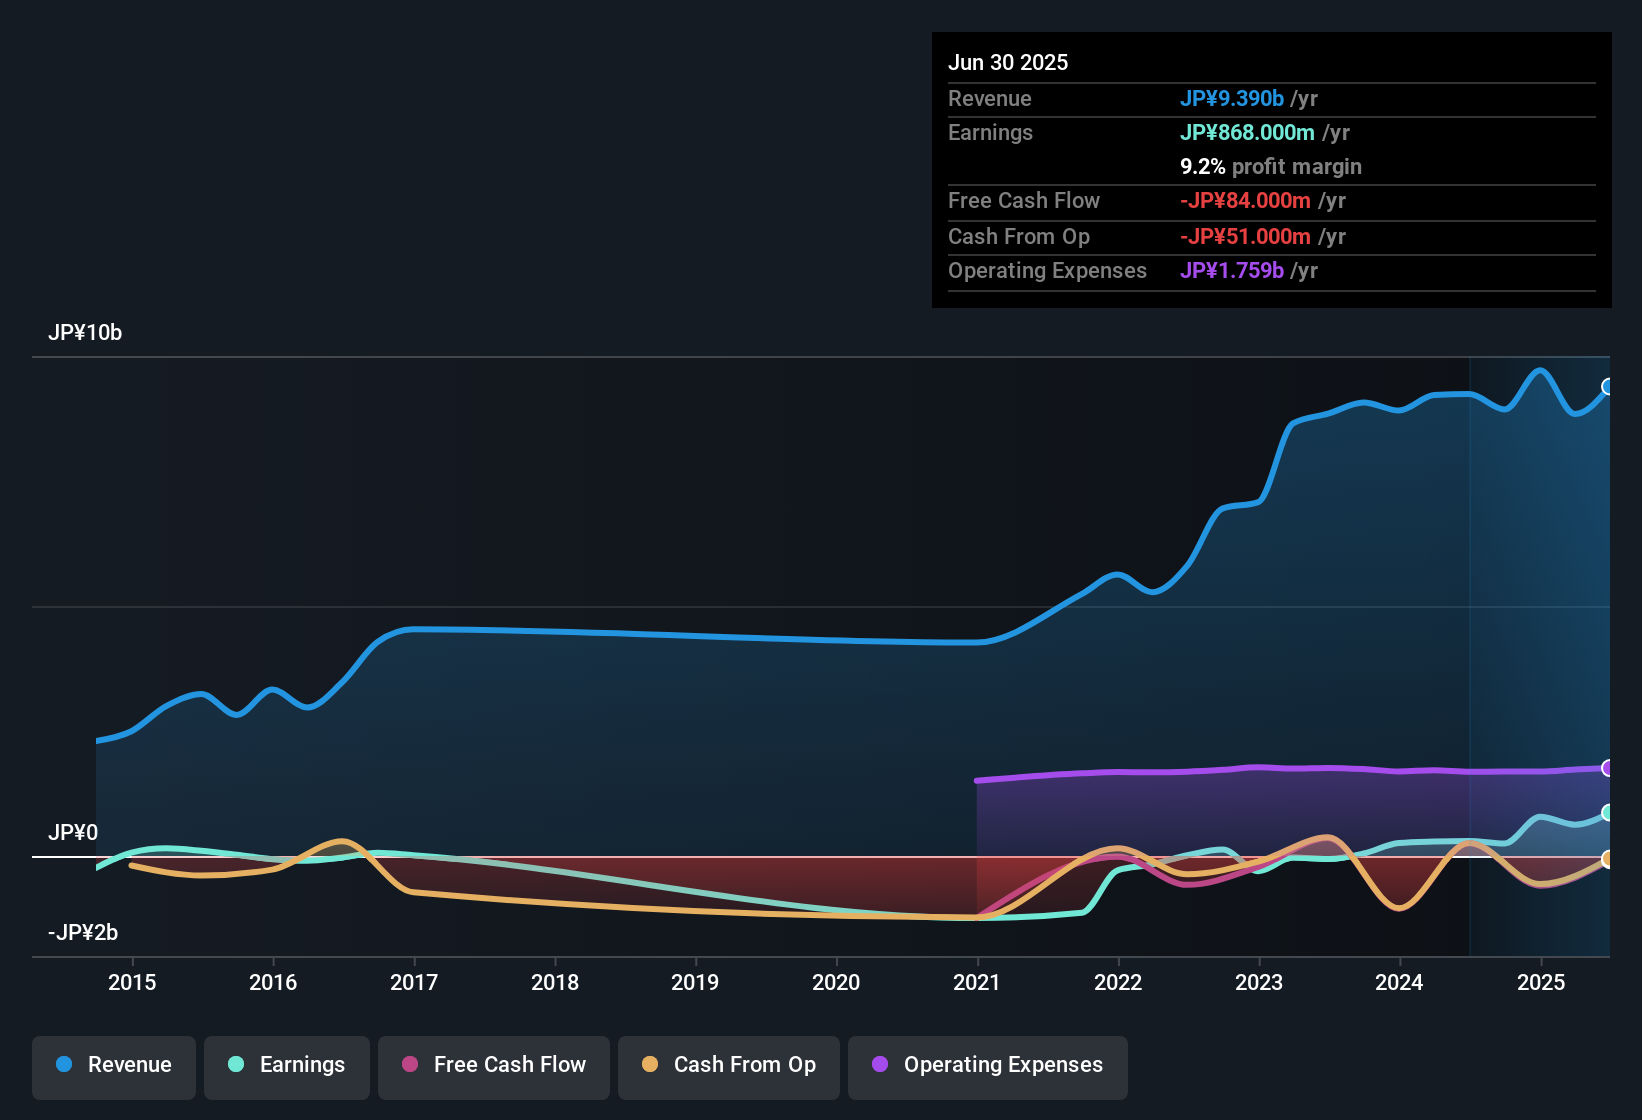Click the 2017 x-axis label
This screenshot has width=1642, height=1120.
414,982
